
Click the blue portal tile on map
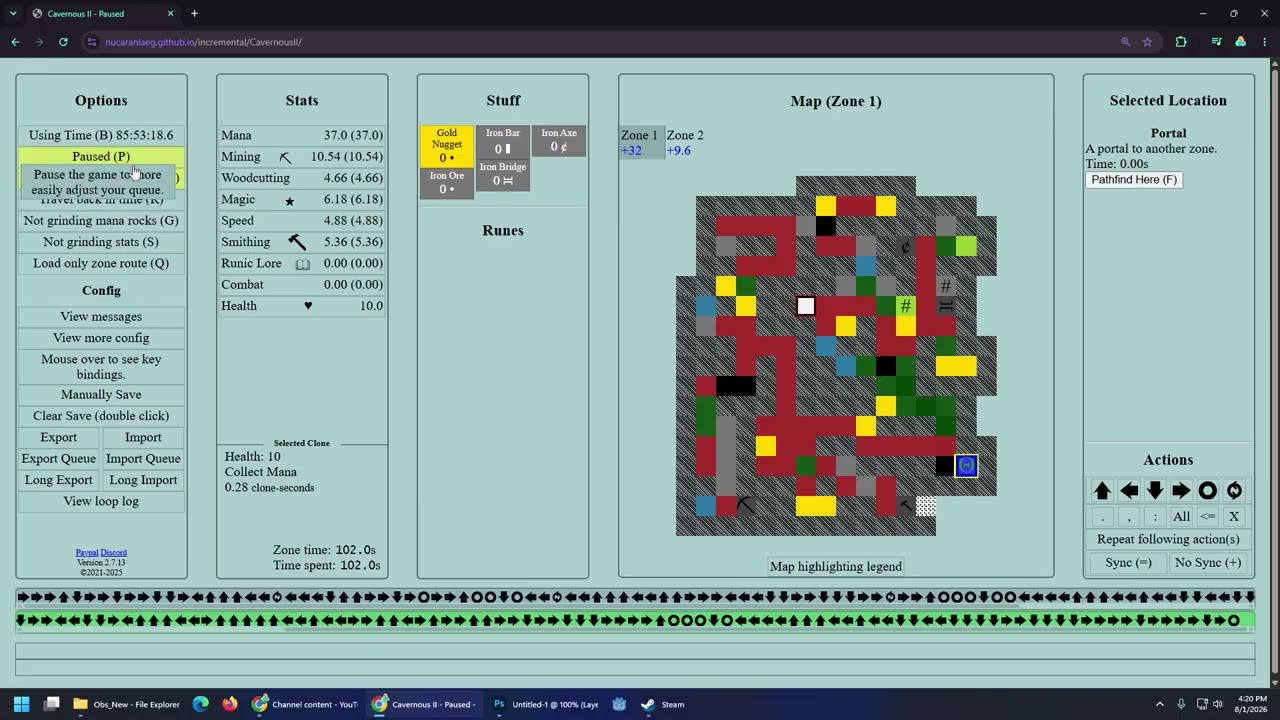click(966, 466)
